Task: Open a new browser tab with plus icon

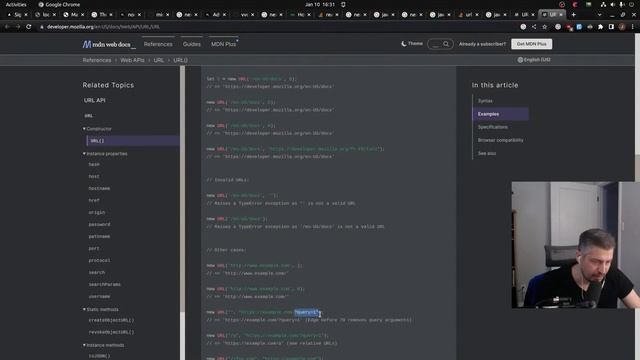Action: click(573, 14)
